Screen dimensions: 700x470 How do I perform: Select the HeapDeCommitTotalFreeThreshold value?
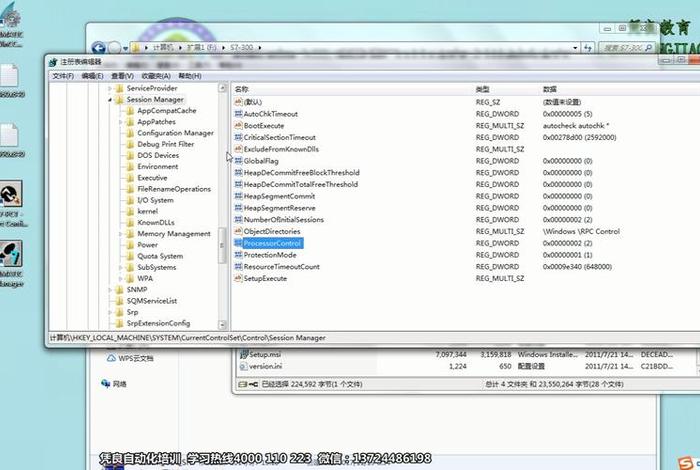point(300,184)
